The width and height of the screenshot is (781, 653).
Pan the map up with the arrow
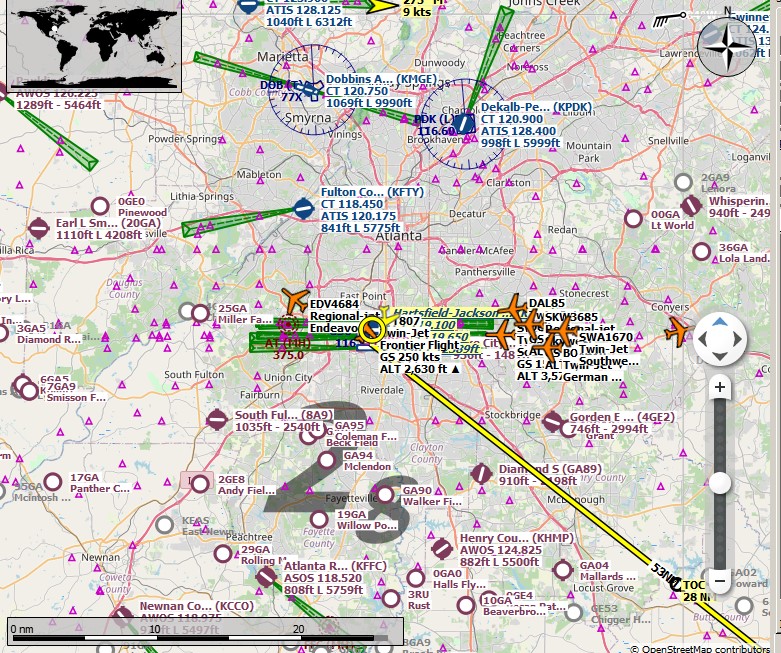720,322
